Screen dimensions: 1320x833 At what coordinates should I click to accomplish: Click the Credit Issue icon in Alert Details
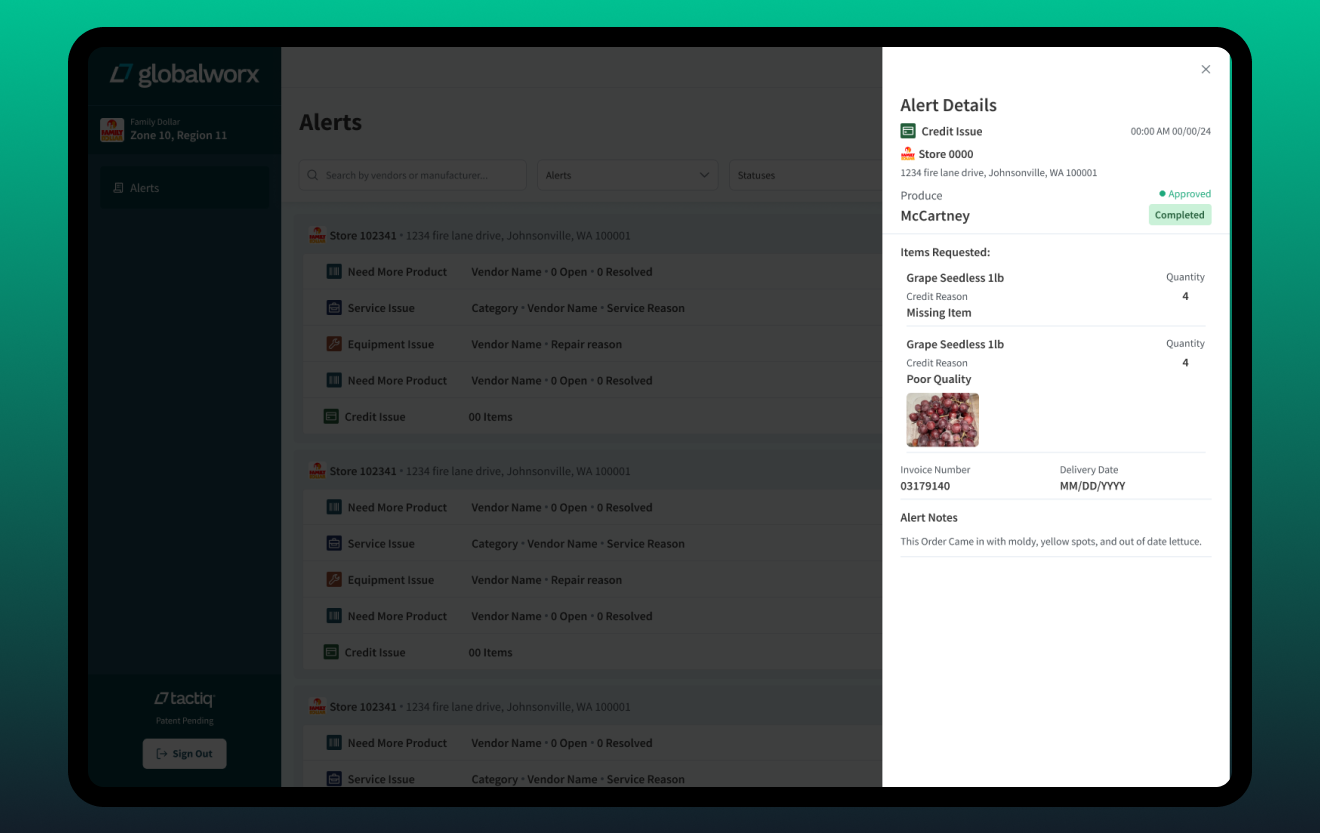(908, 131)
